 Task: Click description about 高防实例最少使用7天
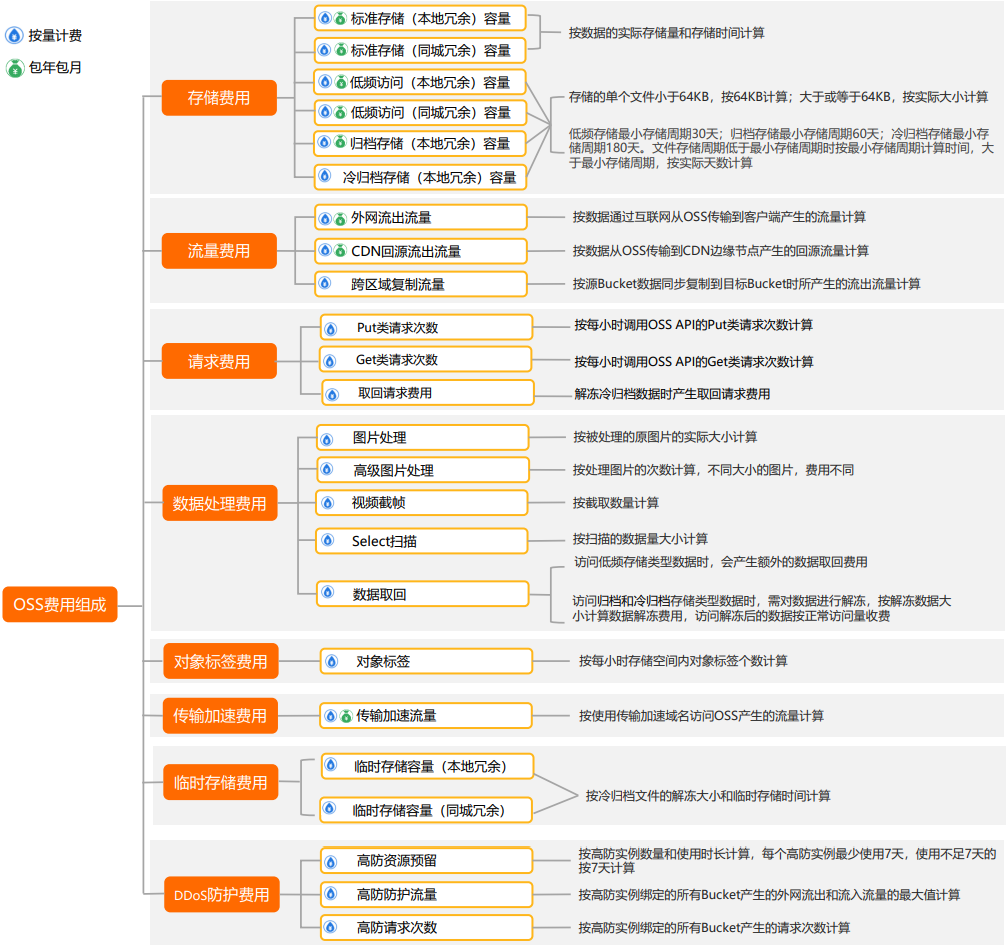click(x=787, y=861)
